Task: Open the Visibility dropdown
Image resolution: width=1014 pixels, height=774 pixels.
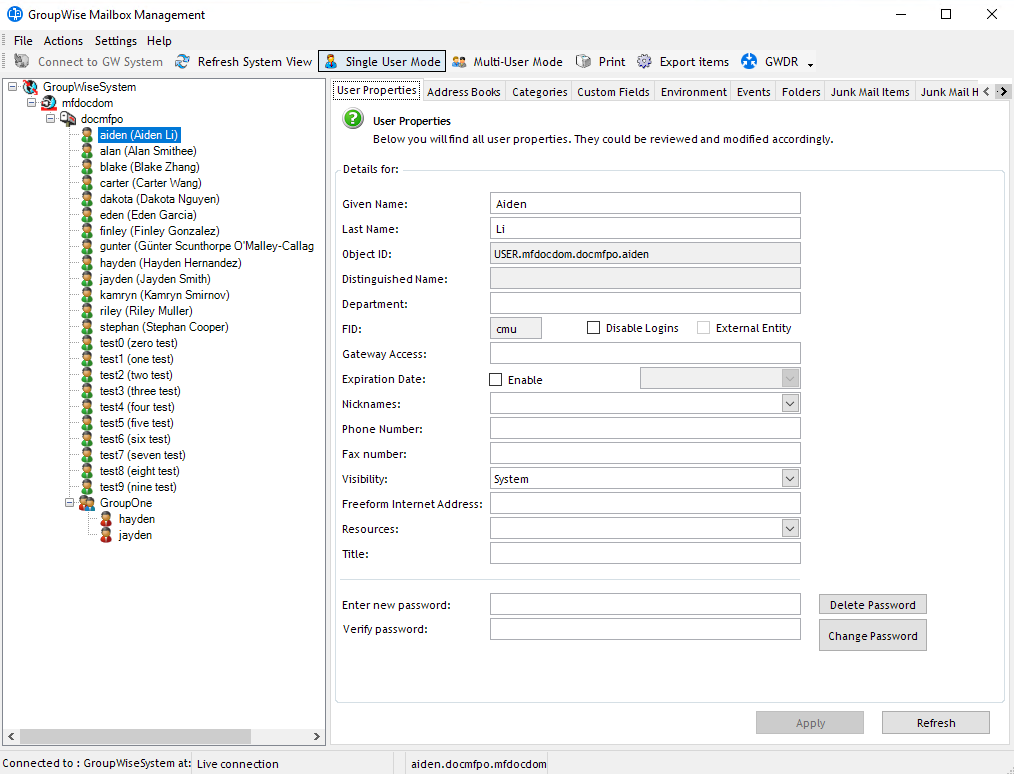Action: (x=790, y=479)
